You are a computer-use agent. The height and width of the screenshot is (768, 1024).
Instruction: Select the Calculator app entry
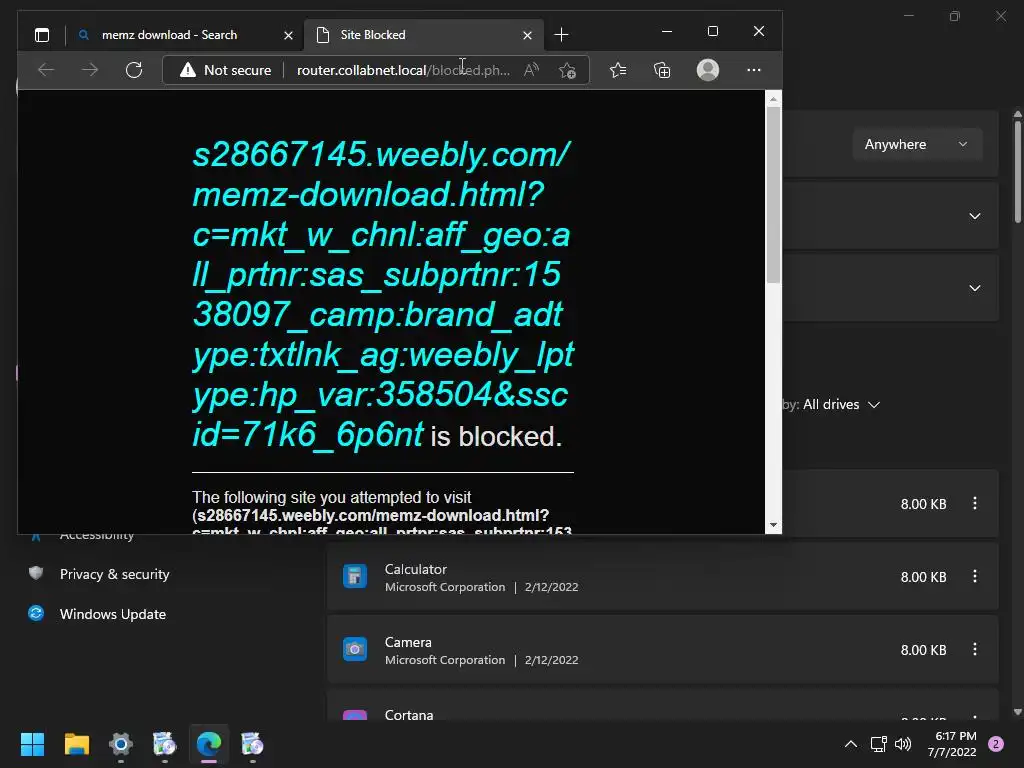(663, 577)
